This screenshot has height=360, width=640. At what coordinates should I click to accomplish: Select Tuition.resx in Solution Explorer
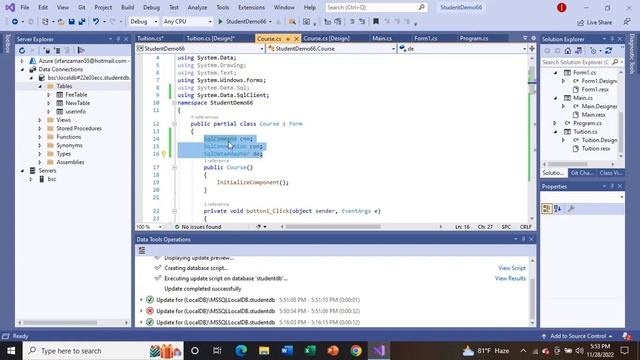coord(596,149)
